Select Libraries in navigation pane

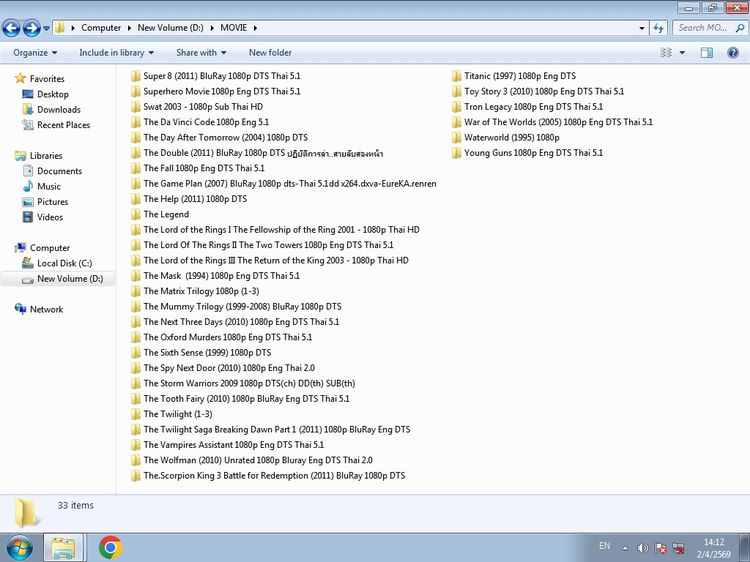pyautogui.click(x=46, y=155)
